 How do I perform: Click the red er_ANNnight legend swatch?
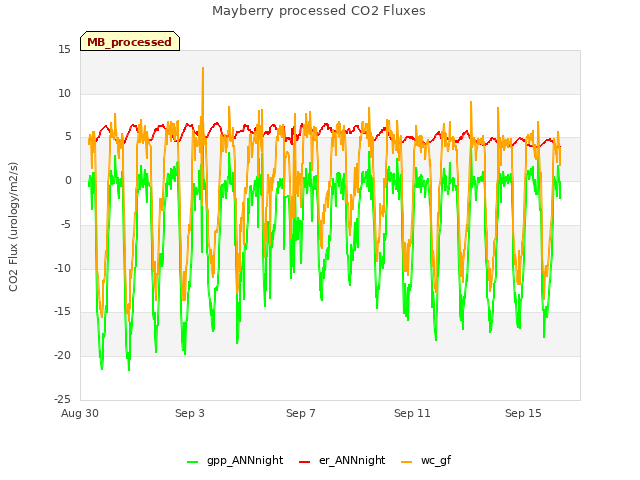coord(304,462)
